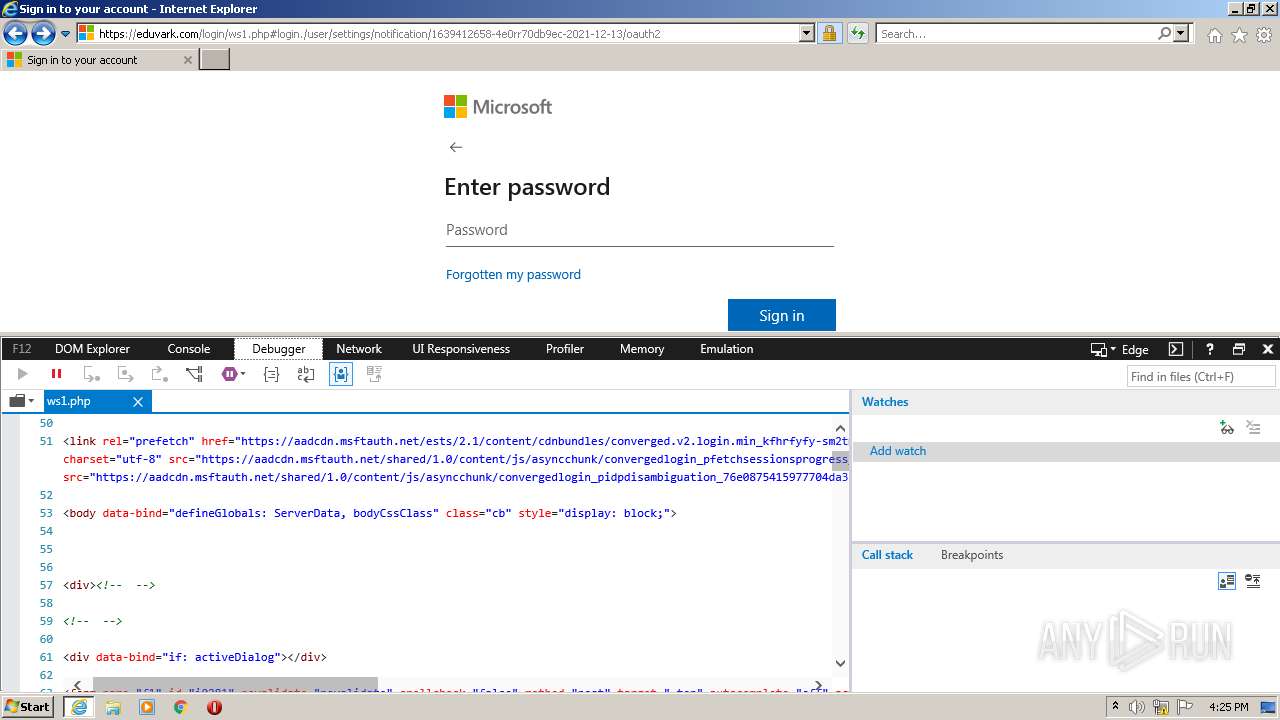1280x720 pixels.
Task: Click the Step over debugger icon
Action: [126, 374]
